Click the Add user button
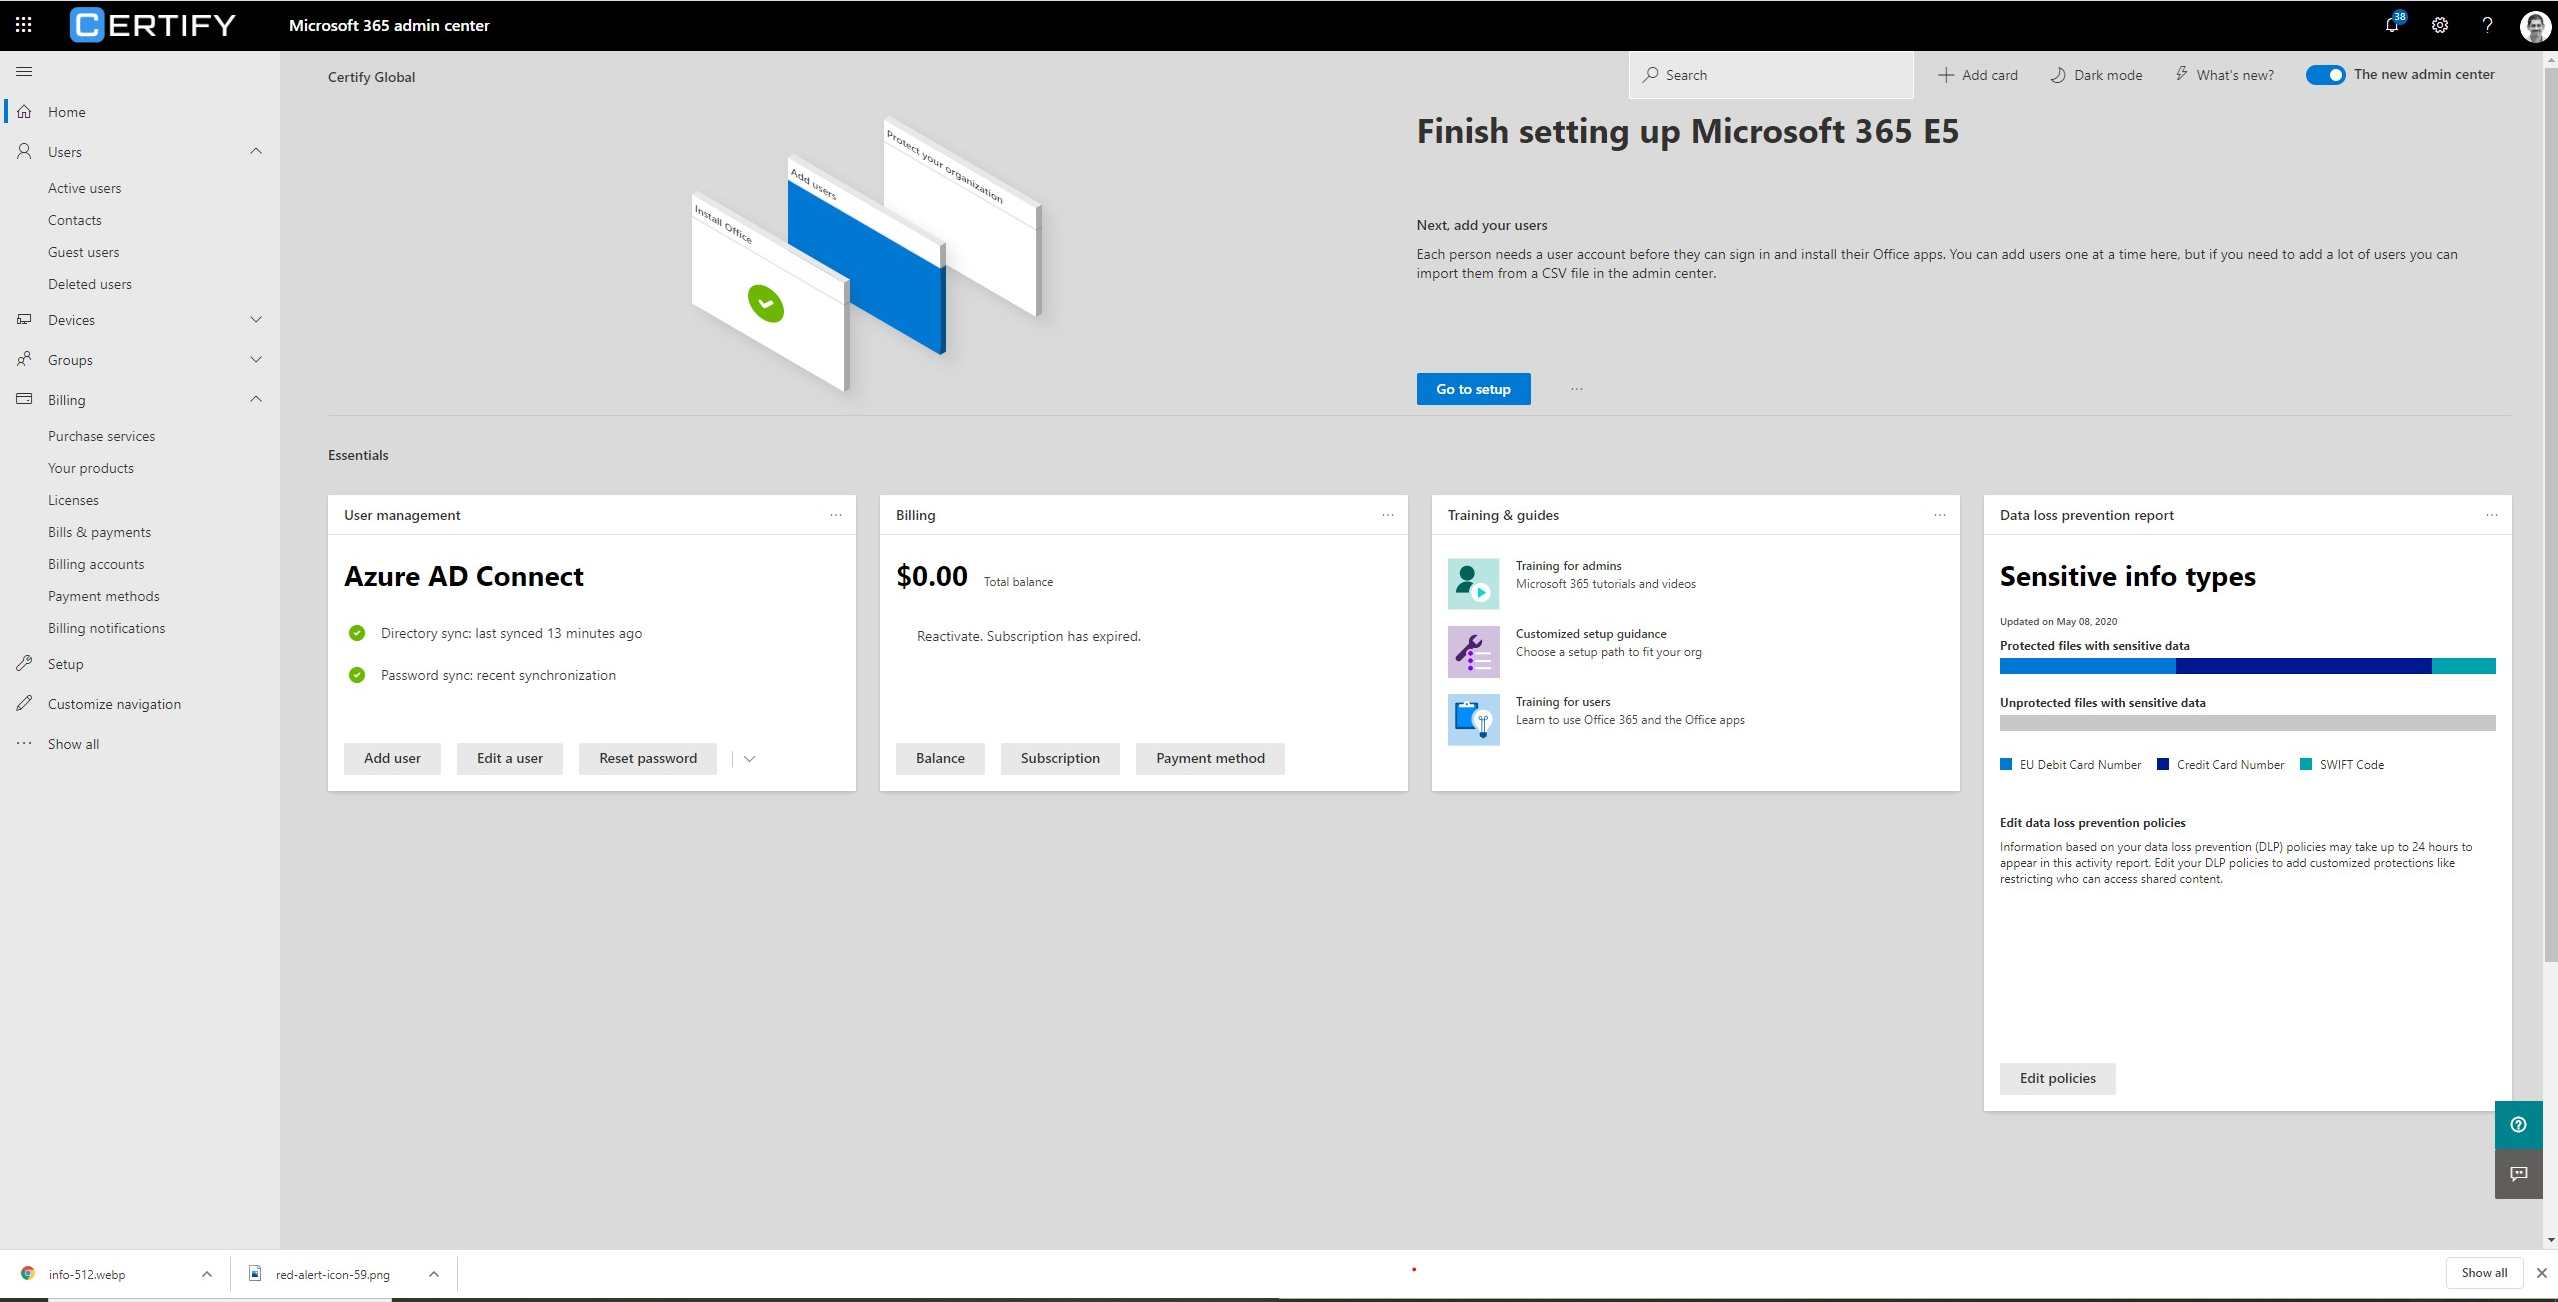 pyautogui.click(x=392, y=758)
